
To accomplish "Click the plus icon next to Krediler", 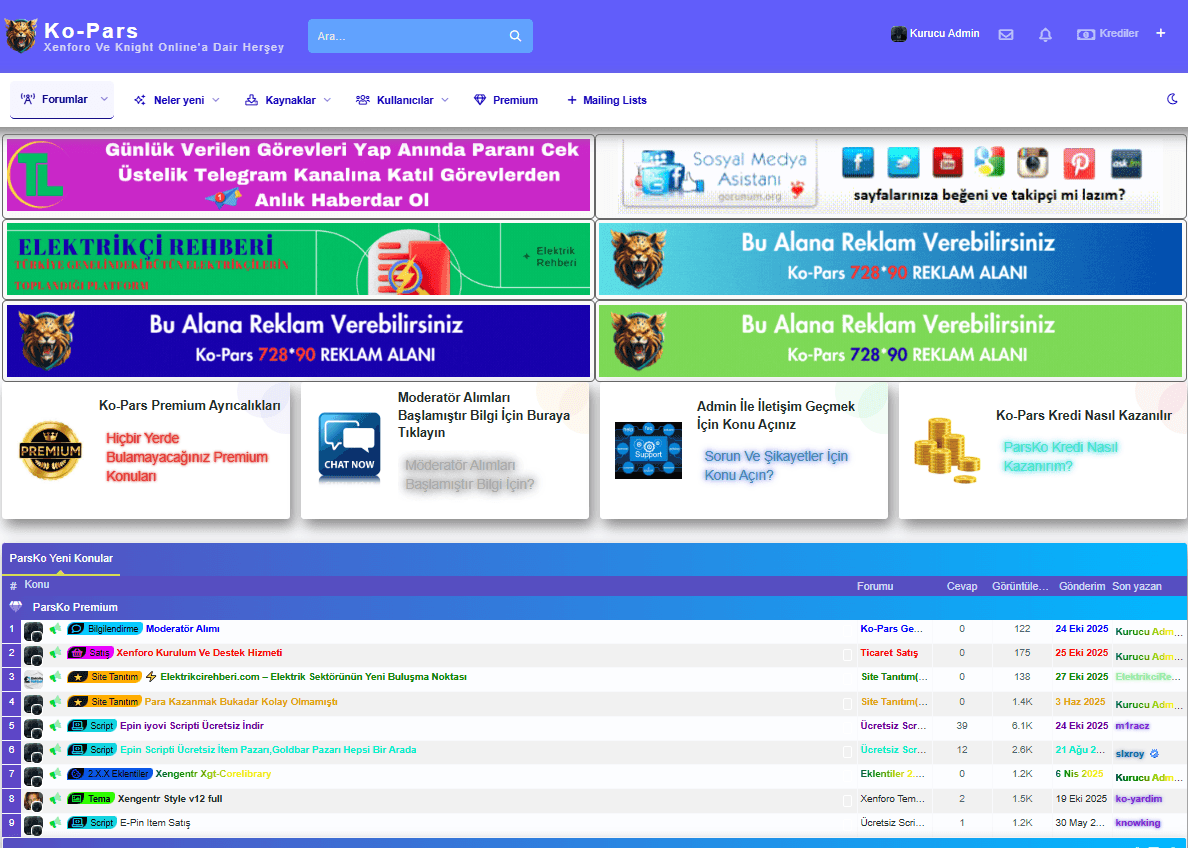I will pos(1160,33).
